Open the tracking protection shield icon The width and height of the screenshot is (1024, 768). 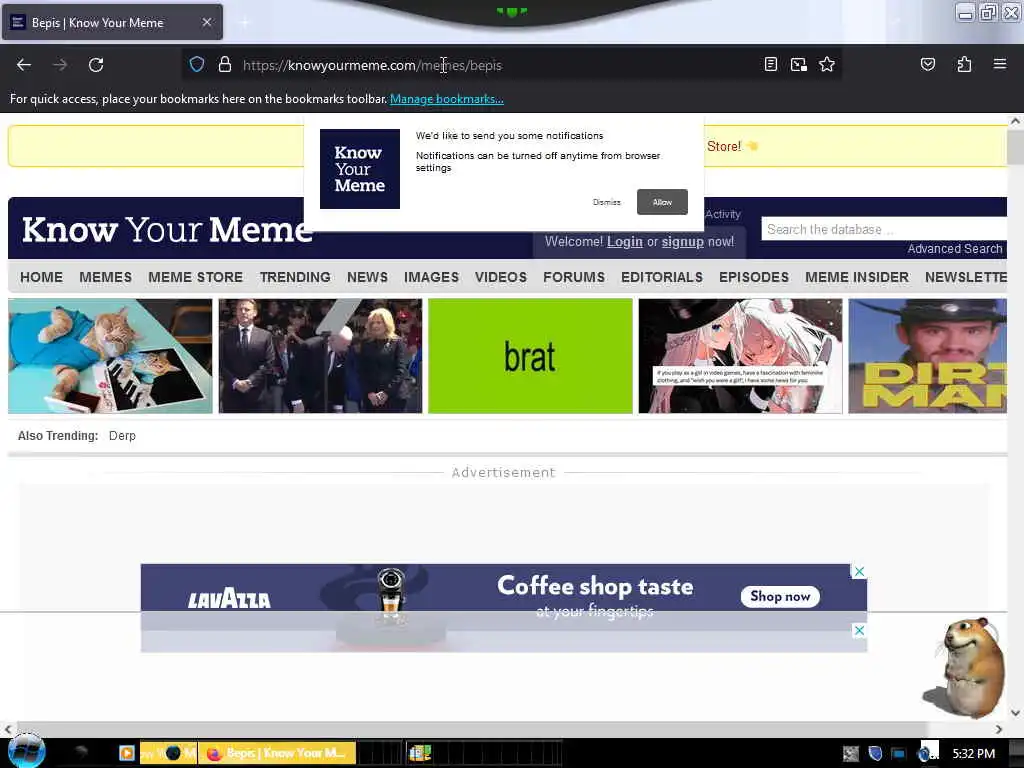click(197, 65)
